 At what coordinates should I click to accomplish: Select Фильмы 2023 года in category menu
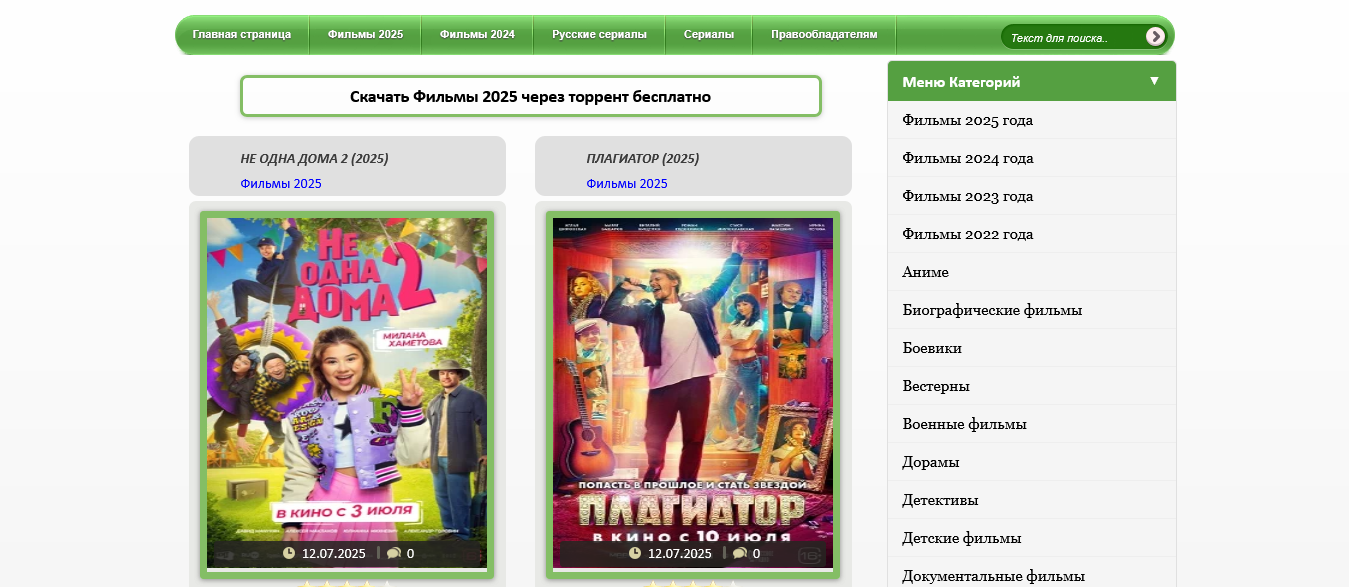tap(1032, 196)
